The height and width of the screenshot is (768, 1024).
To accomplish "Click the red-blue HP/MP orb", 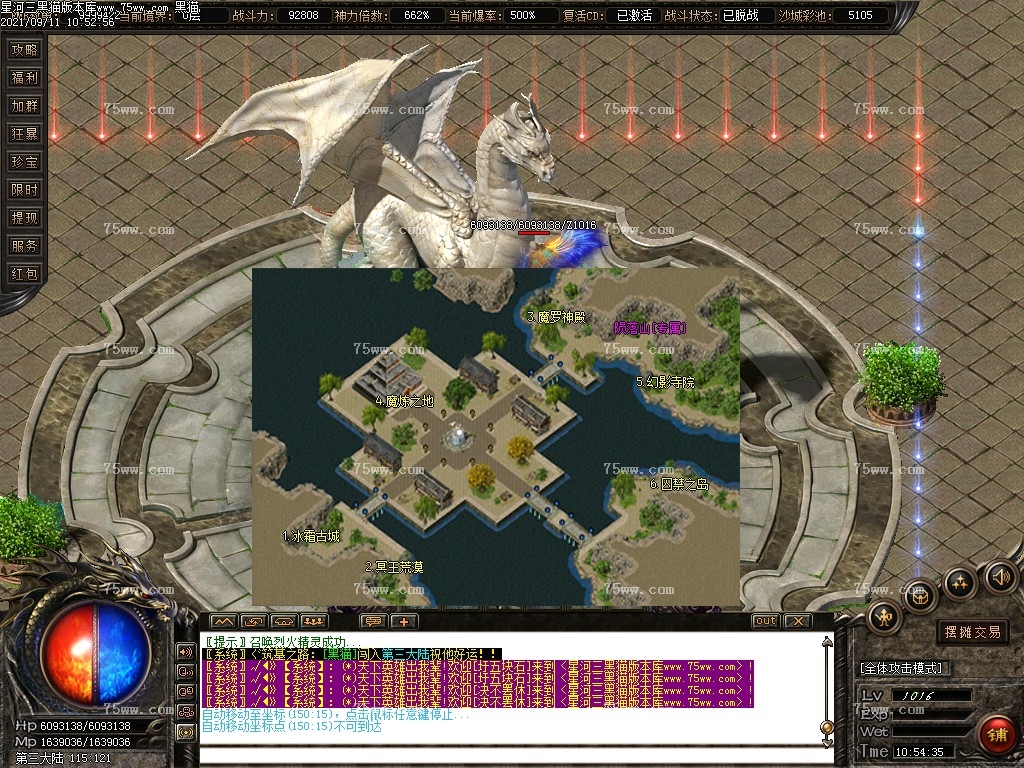I will [x=96, y=653].
